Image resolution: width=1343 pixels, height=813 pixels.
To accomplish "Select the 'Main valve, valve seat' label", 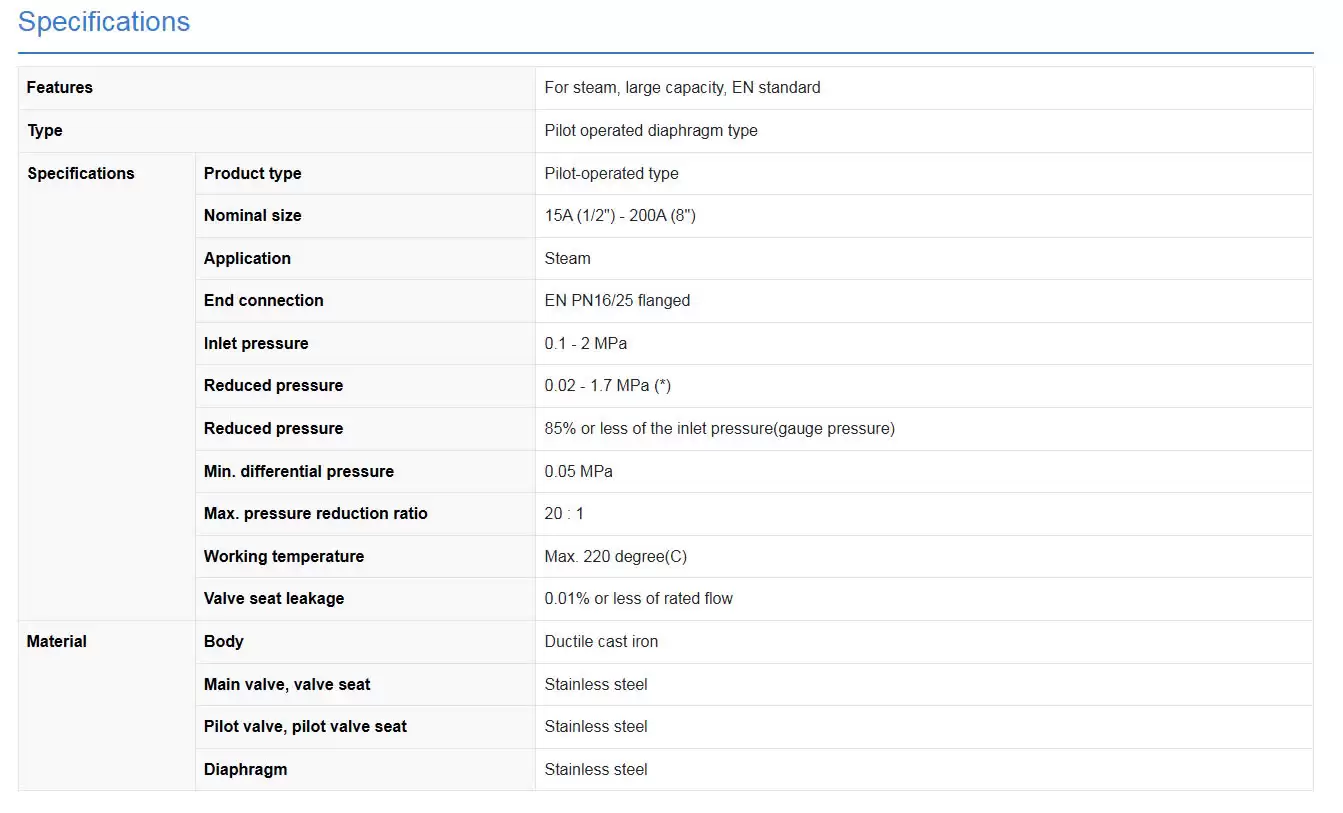I will point(287,685).
